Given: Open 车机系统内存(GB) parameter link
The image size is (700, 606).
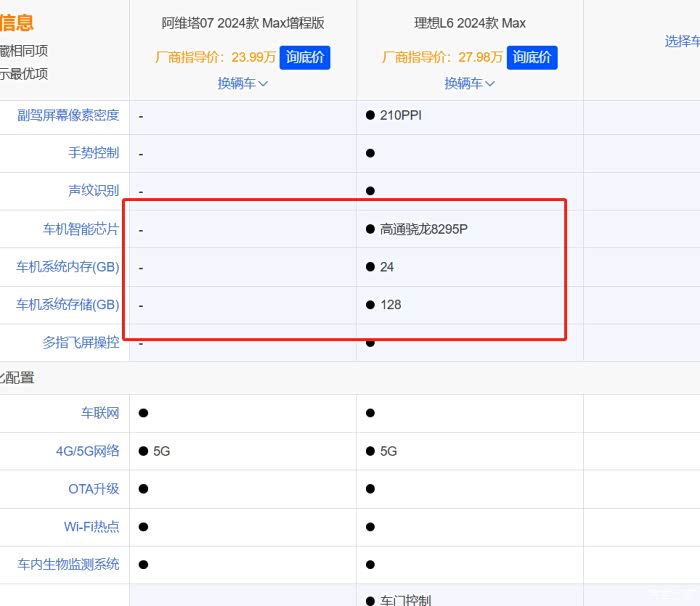Looking at the screenshot, I should [68, 267].
